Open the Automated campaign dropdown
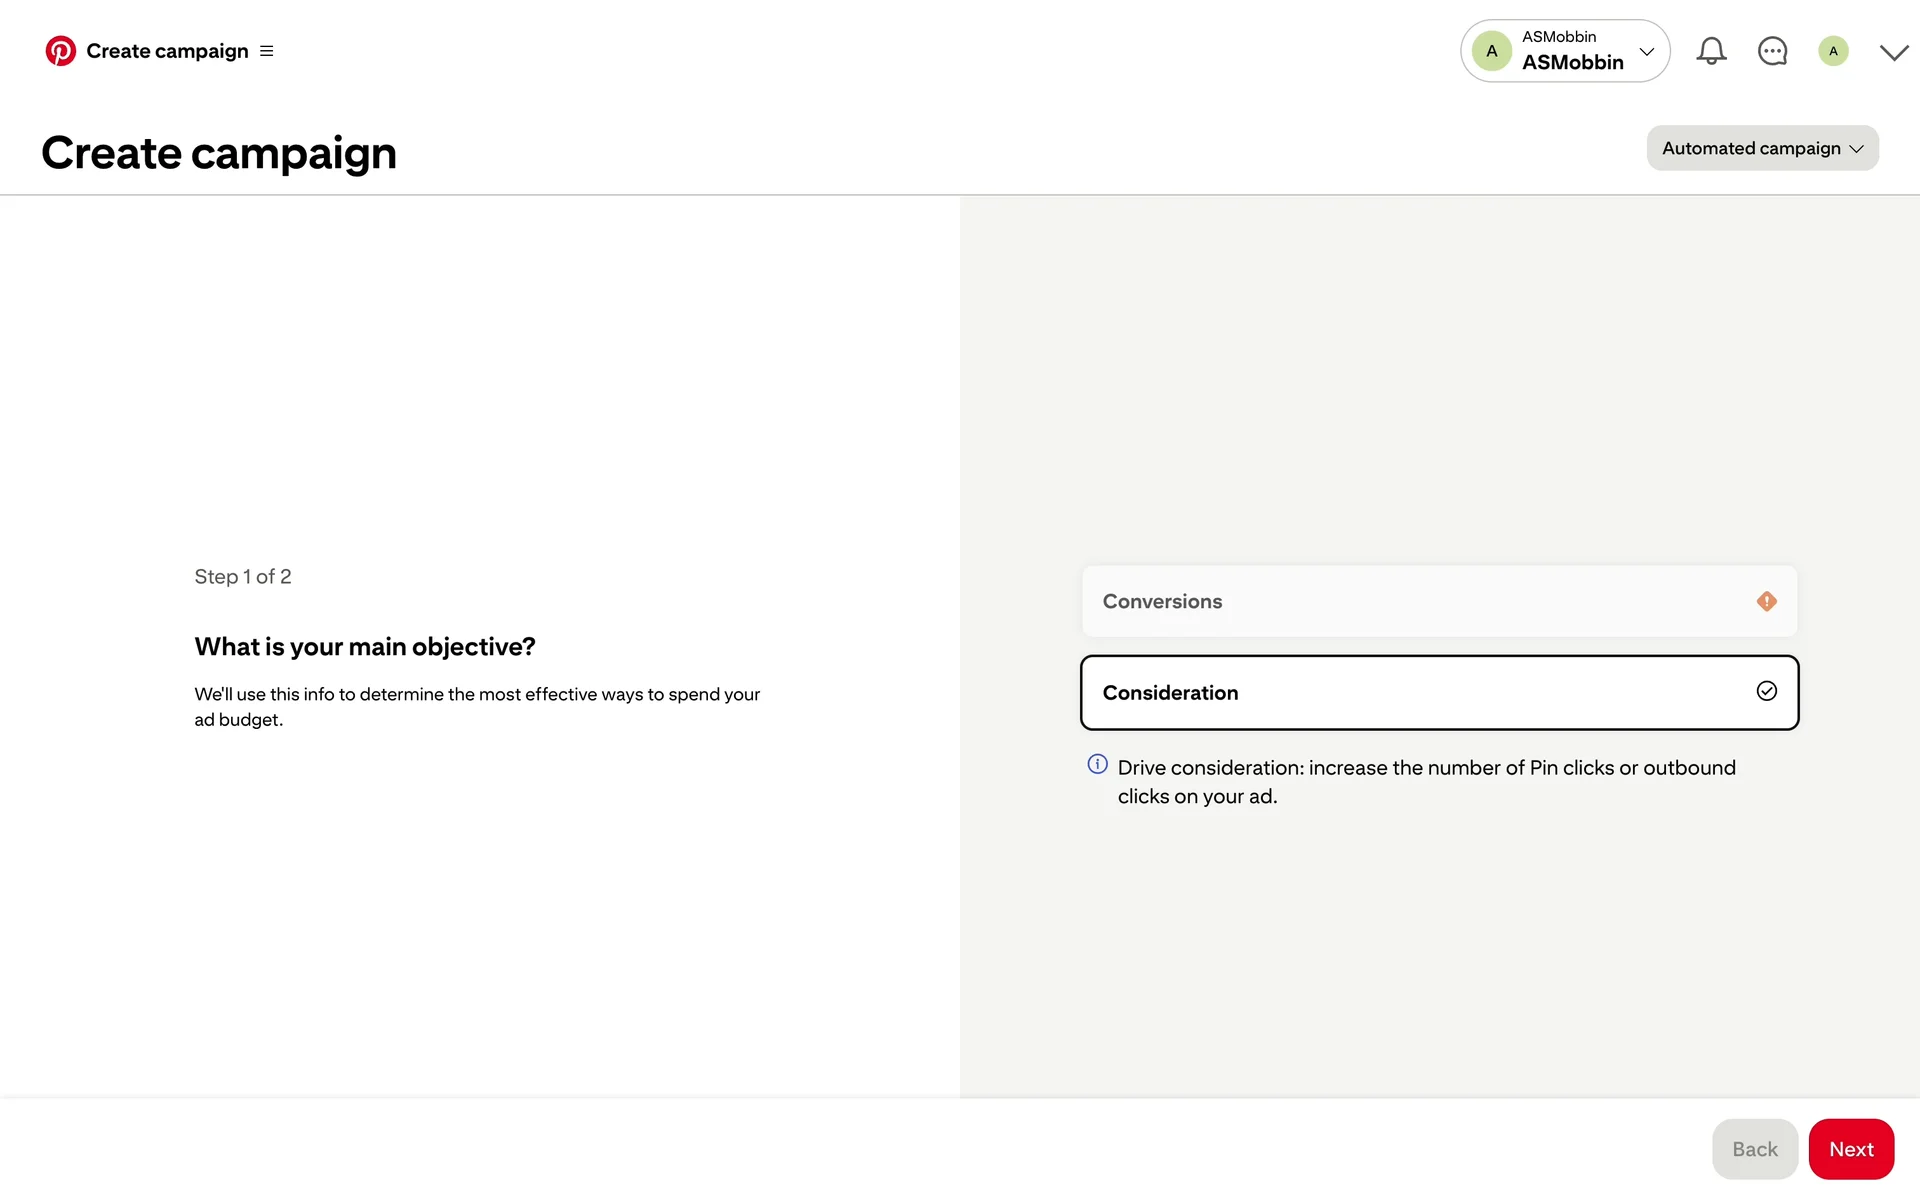 (1762, 148)
